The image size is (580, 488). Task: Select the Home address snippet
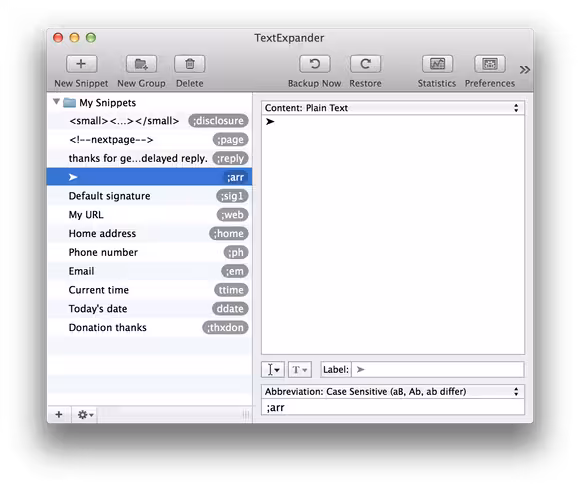tap(149, 233)
